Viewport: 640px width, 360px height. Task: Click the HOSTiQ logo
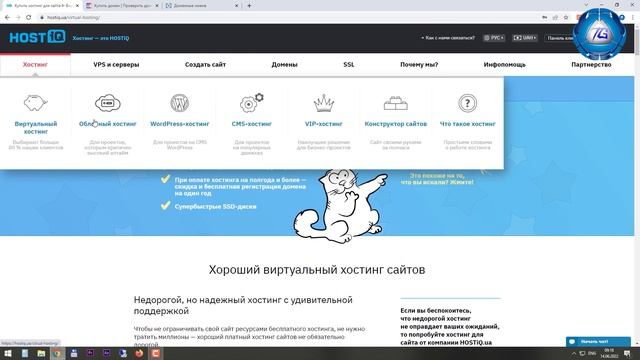[37, 38]
